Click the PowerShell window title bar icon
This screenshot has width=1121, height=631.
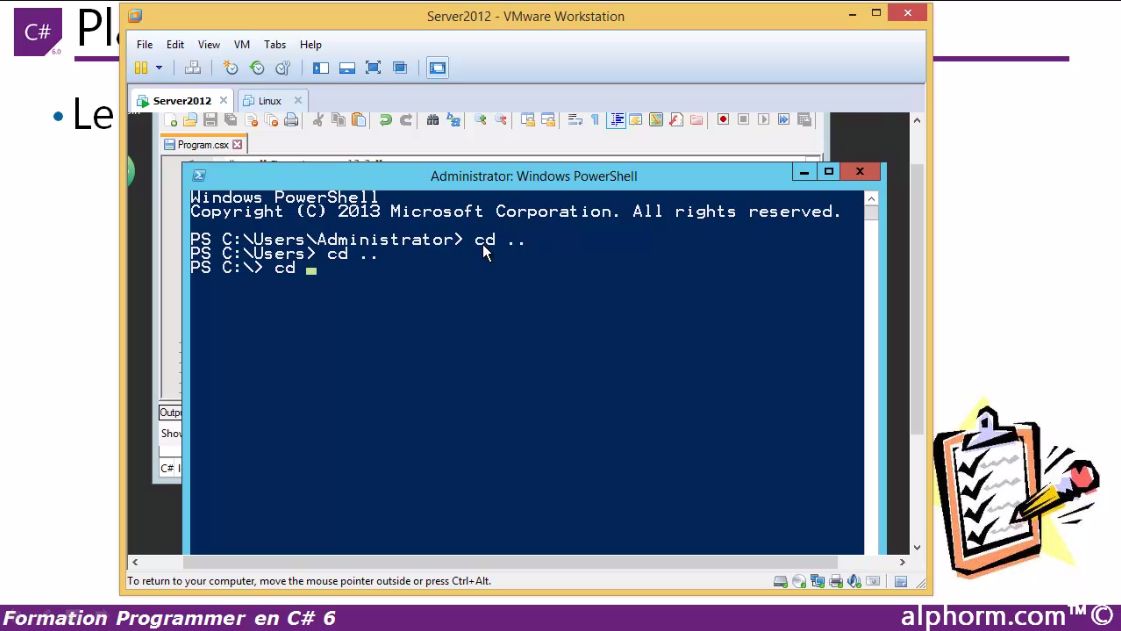199,176
